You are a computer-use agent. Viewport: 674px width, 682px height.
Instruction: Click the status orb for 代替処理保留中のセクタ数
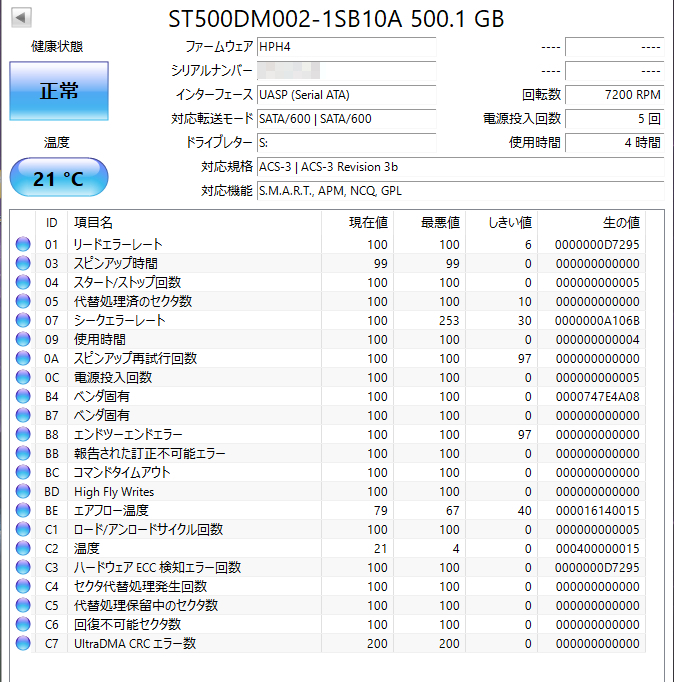point(23,605)
